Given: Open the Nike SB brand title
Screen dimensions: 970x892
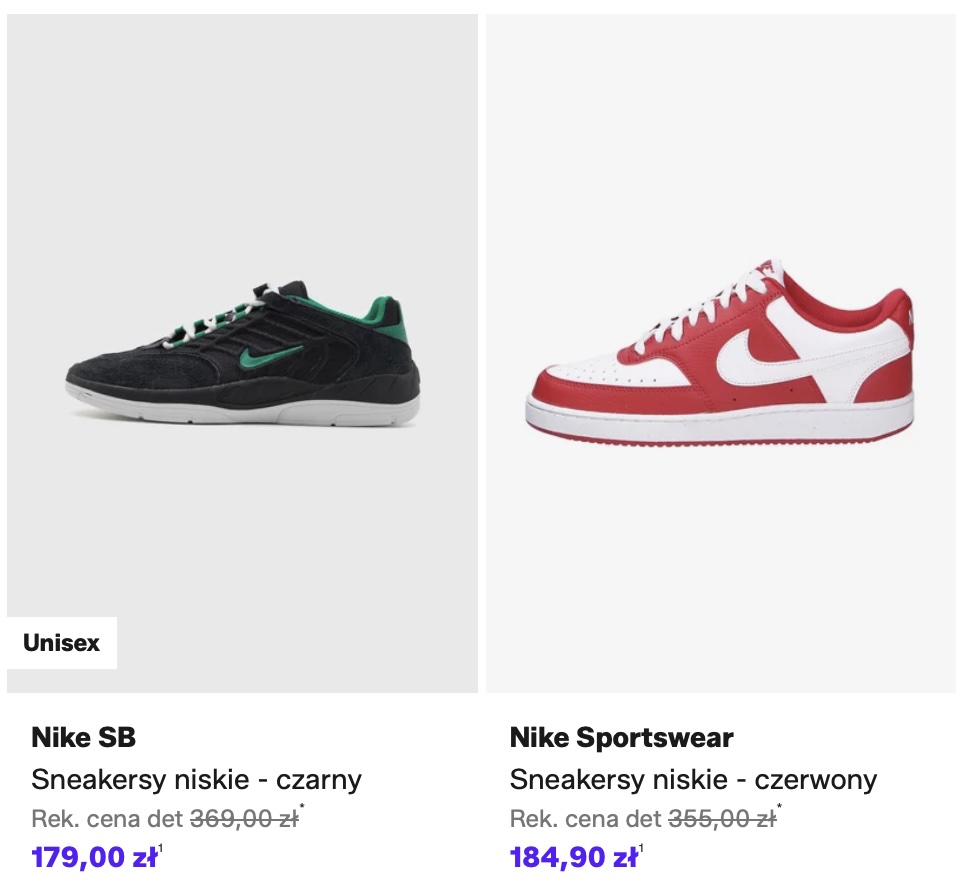Looking at the screenshot, I should 84,738.
